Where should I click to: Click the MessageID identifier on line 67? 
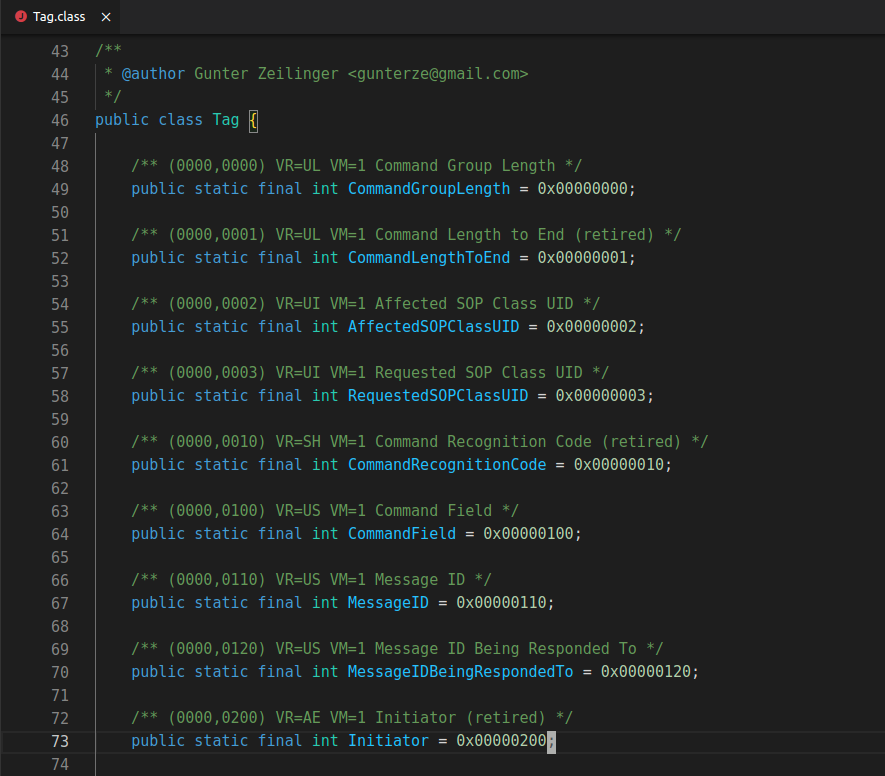388,602
